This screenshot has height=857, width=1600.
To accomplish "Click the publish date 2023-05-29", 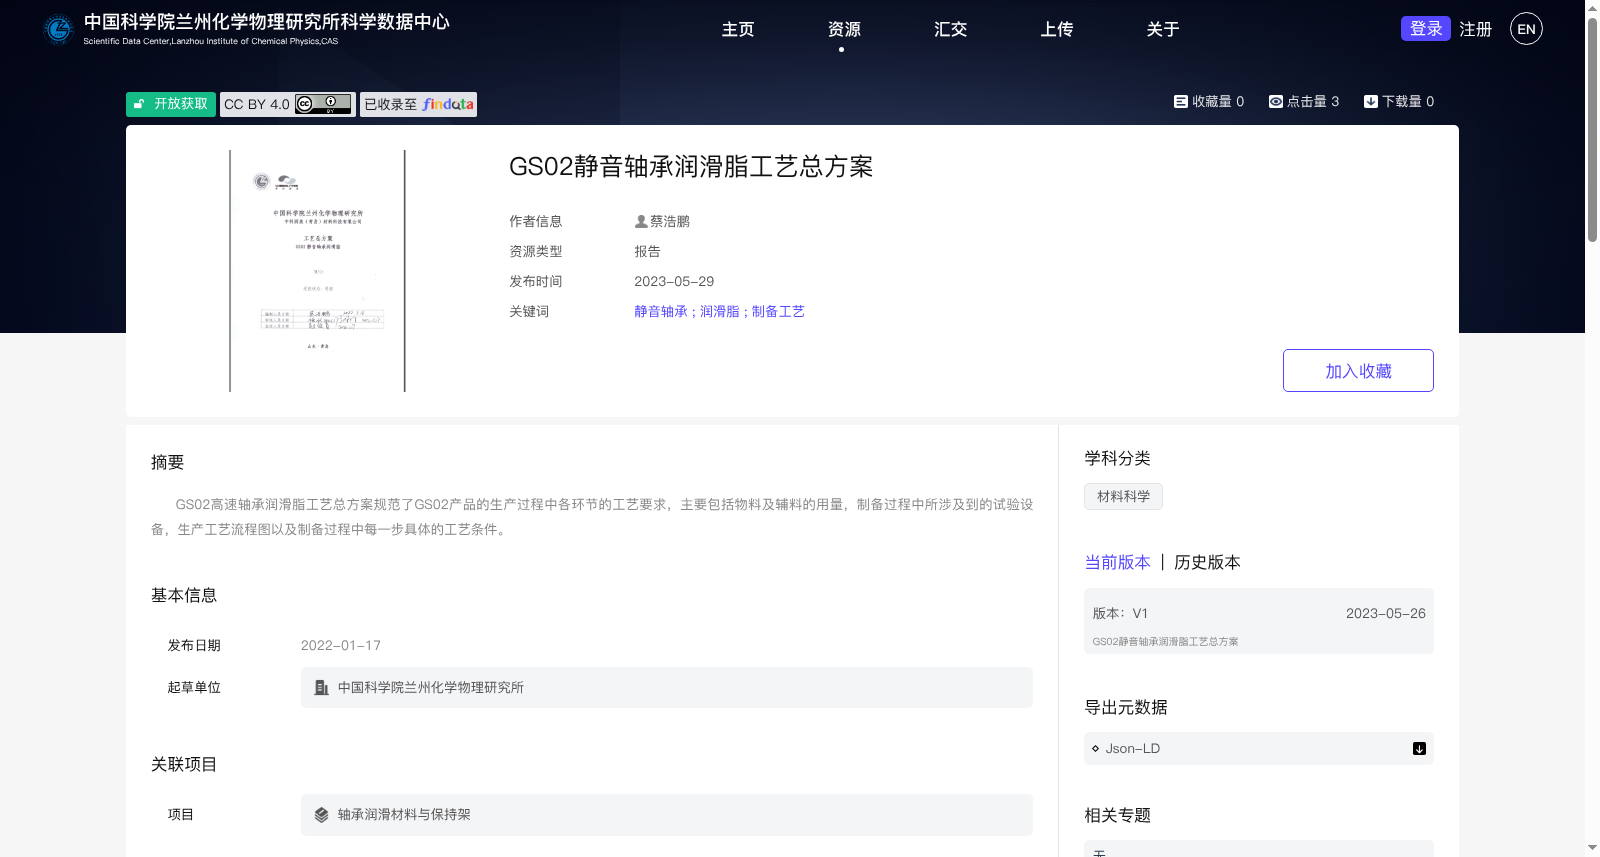I will [x=674, y=281].
